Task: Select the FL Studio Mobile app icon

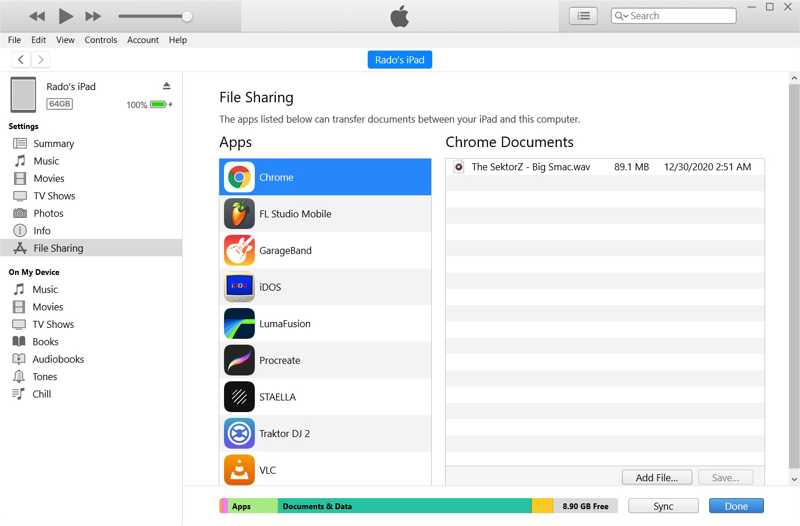Action: [x=239, y=214]
